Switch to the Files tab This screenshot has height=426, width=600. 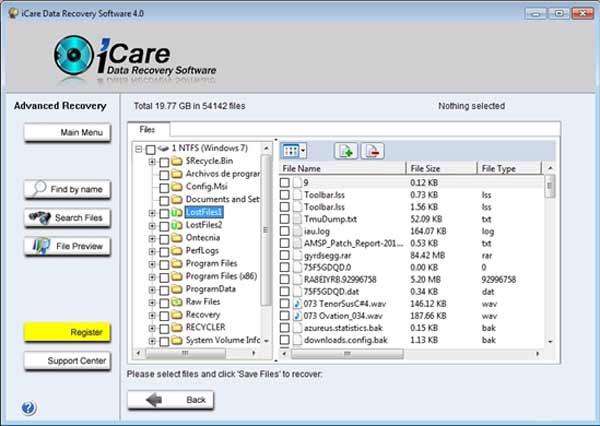coord(148,130)
